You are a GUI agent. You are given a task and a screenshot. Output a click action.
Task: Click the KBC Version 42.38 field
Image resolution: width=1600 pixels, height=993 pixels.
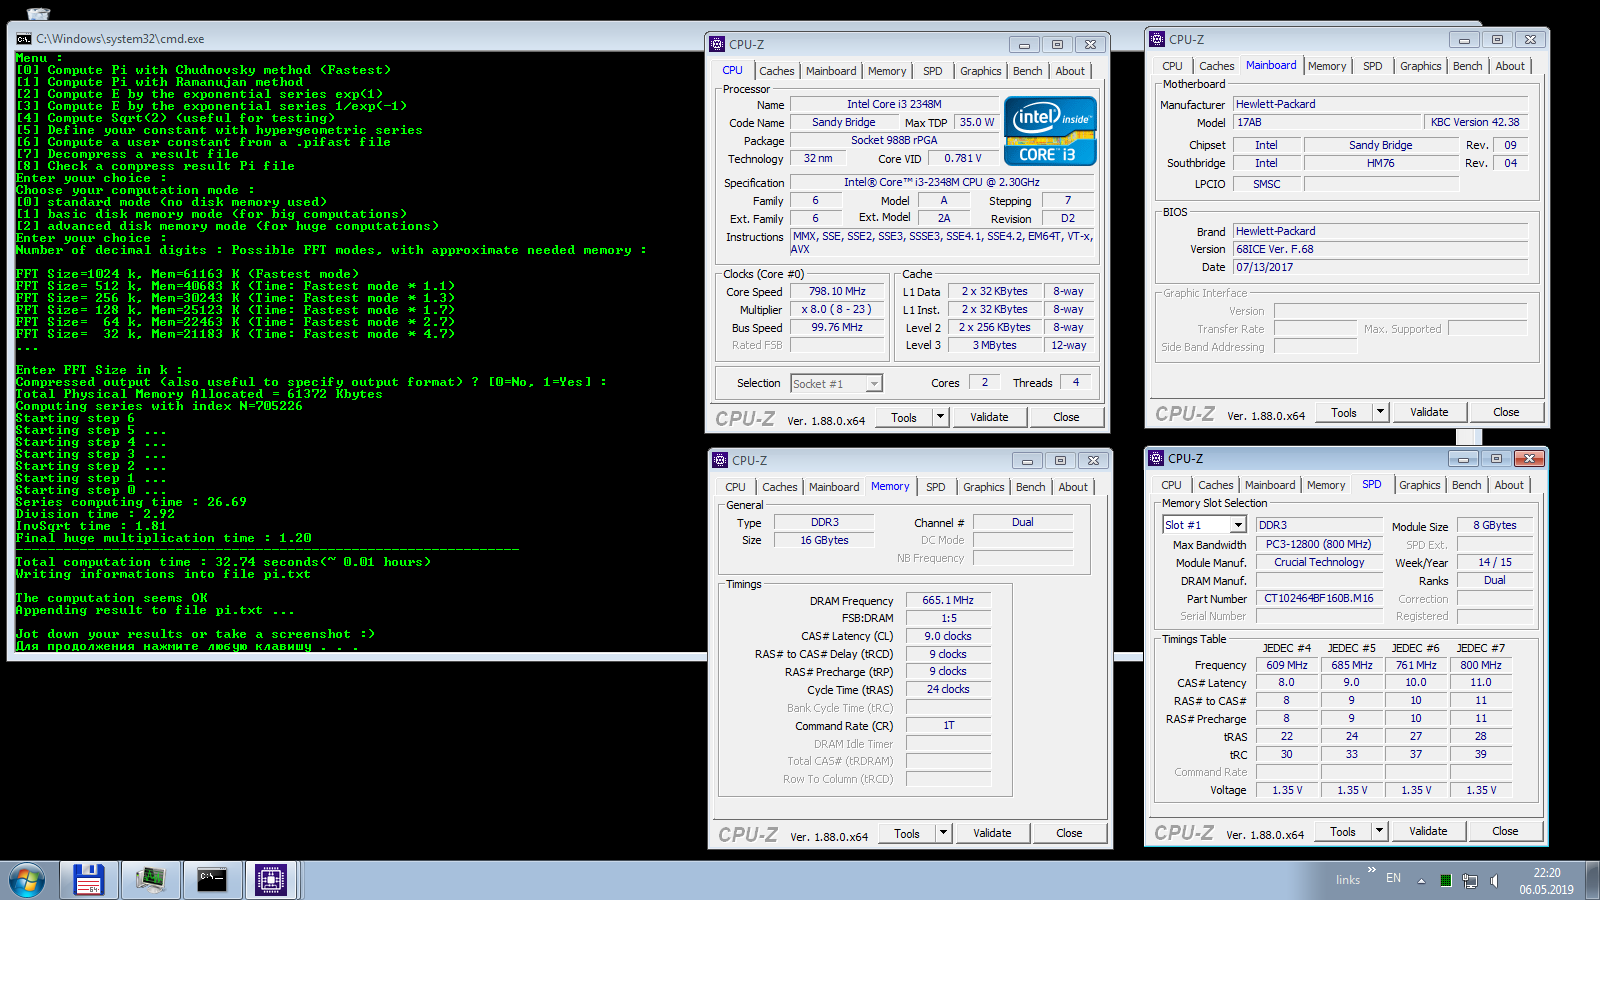(x=1475, y=122)
